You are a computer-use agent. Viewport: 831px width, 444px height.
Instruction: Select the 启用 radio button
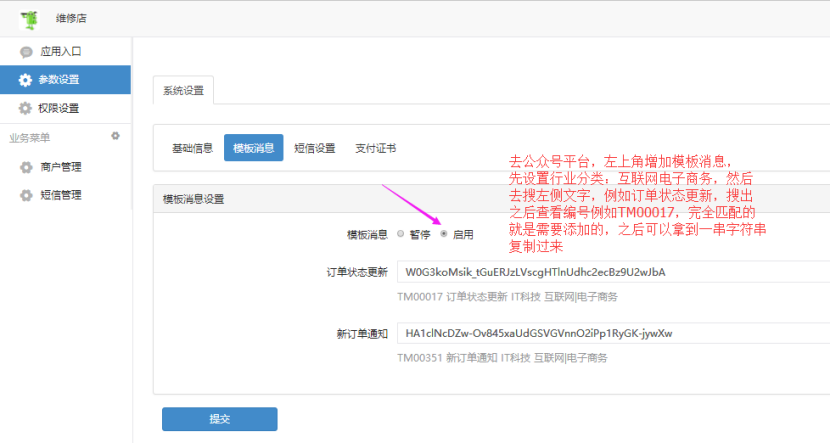tap(444, 234)
